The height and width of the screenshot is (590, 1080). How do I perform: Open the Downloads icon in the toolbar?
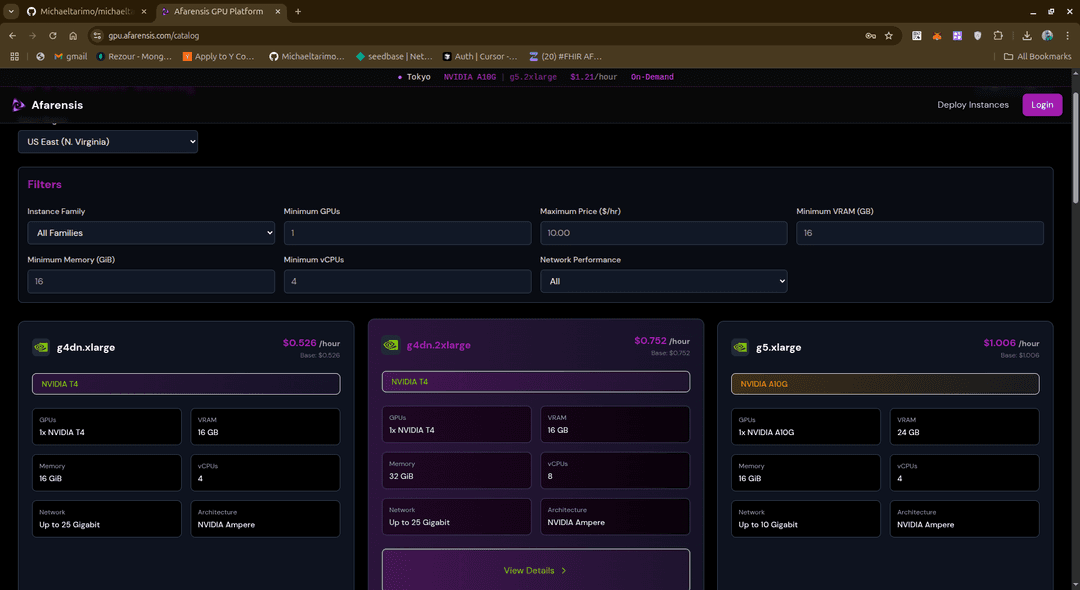click(1027, 33)
